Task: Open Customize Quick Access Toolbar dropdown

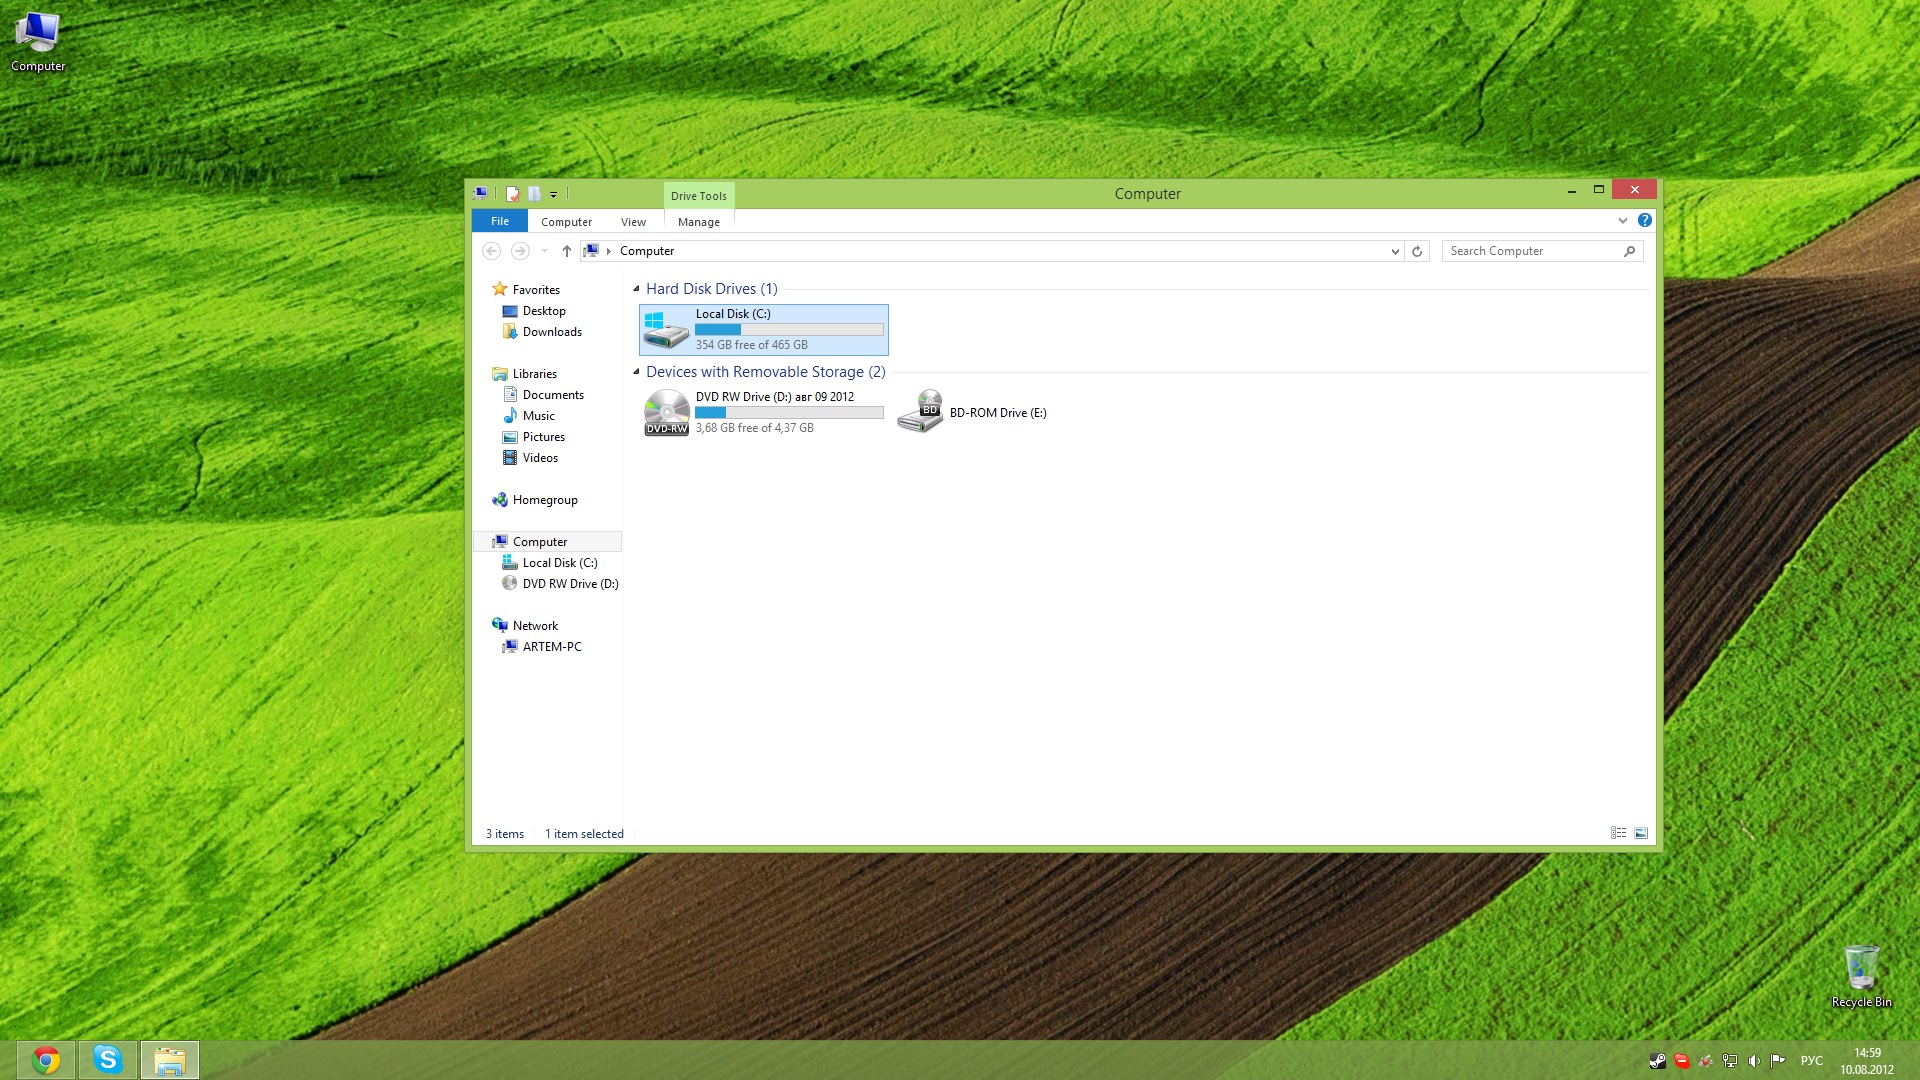Action: click(x=553, y=195)
